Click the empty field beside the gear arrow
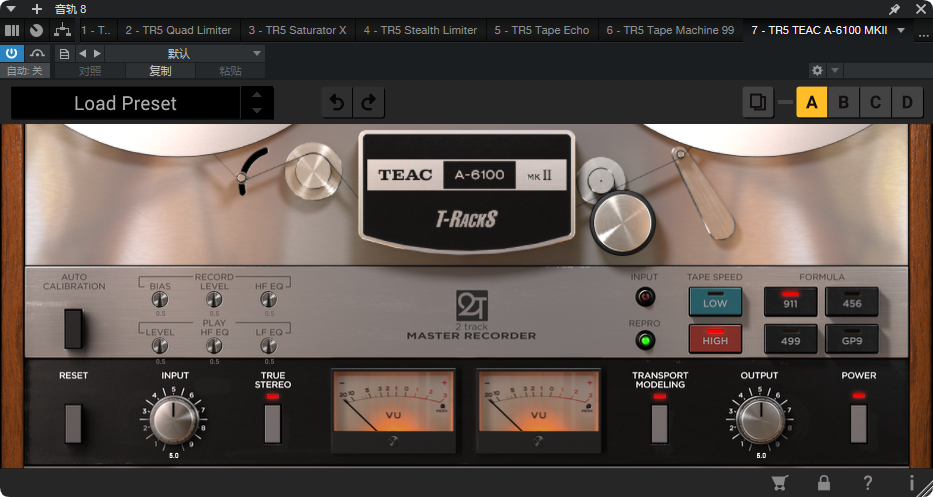This screenshot has height=497, width=933. click(x=887, y=70)
